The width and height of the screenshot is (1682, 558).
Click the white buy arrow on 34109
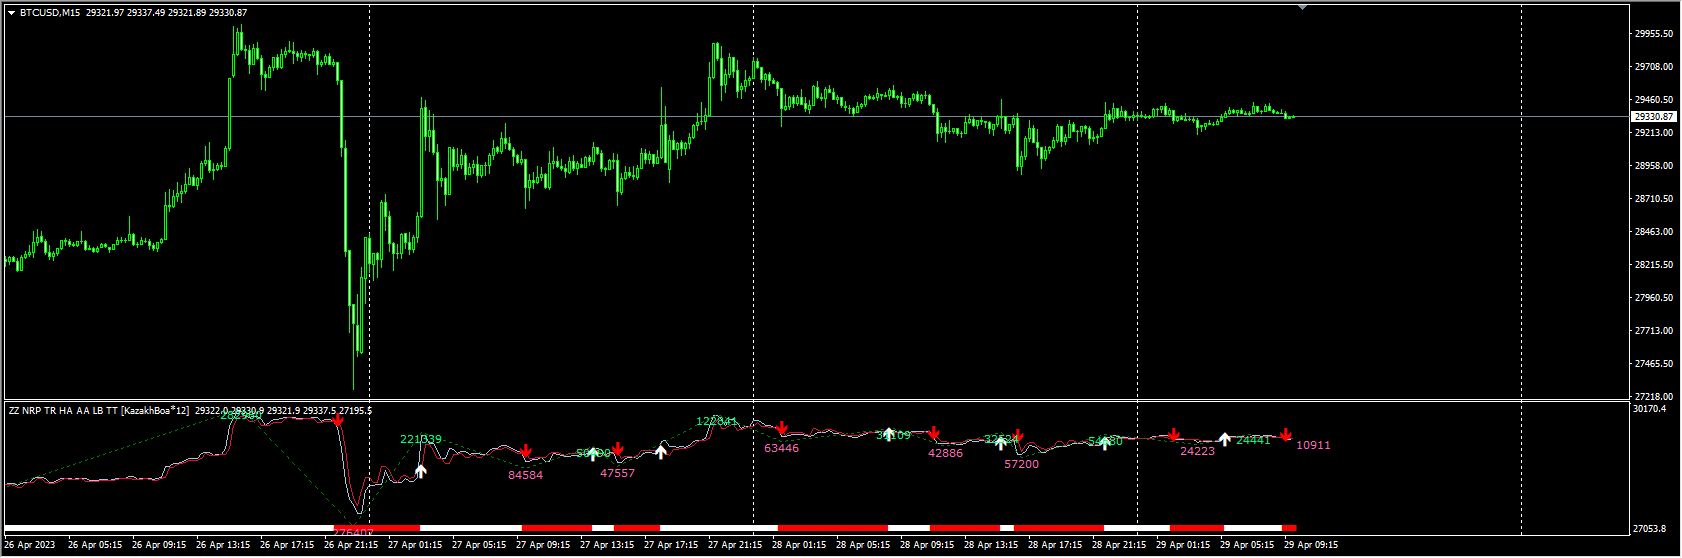[888, 434]
